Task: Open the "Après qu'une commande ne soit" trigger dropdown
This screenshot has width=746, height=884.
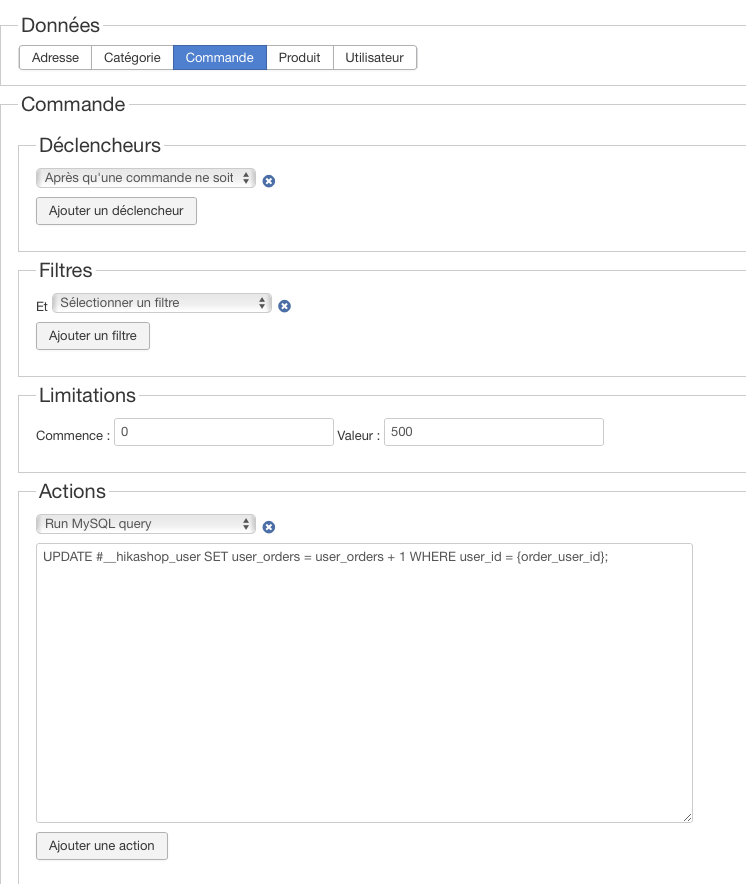Action: (x=146, y=178)
